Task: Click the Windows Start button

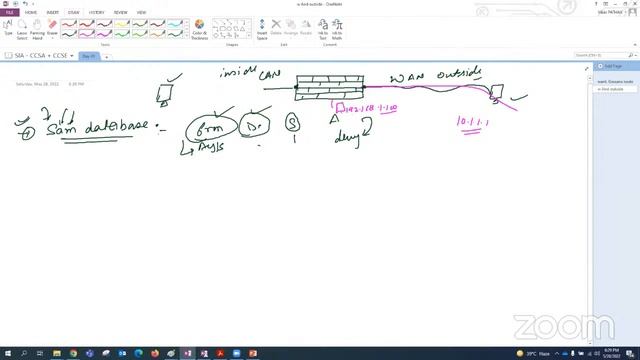Action: (x=8, y=353)
